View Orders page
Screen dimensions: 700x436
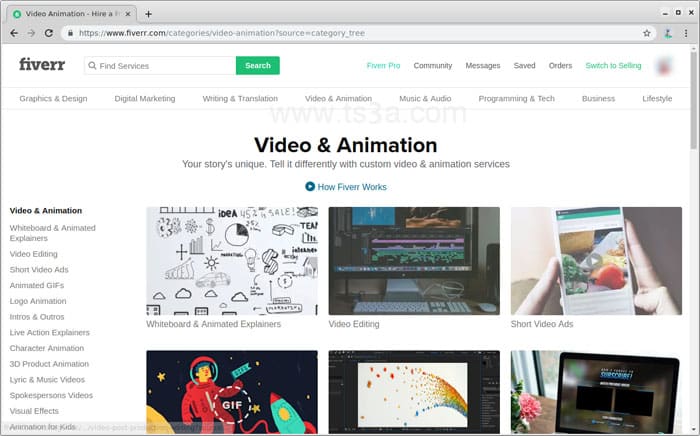[x=560, y=66]
